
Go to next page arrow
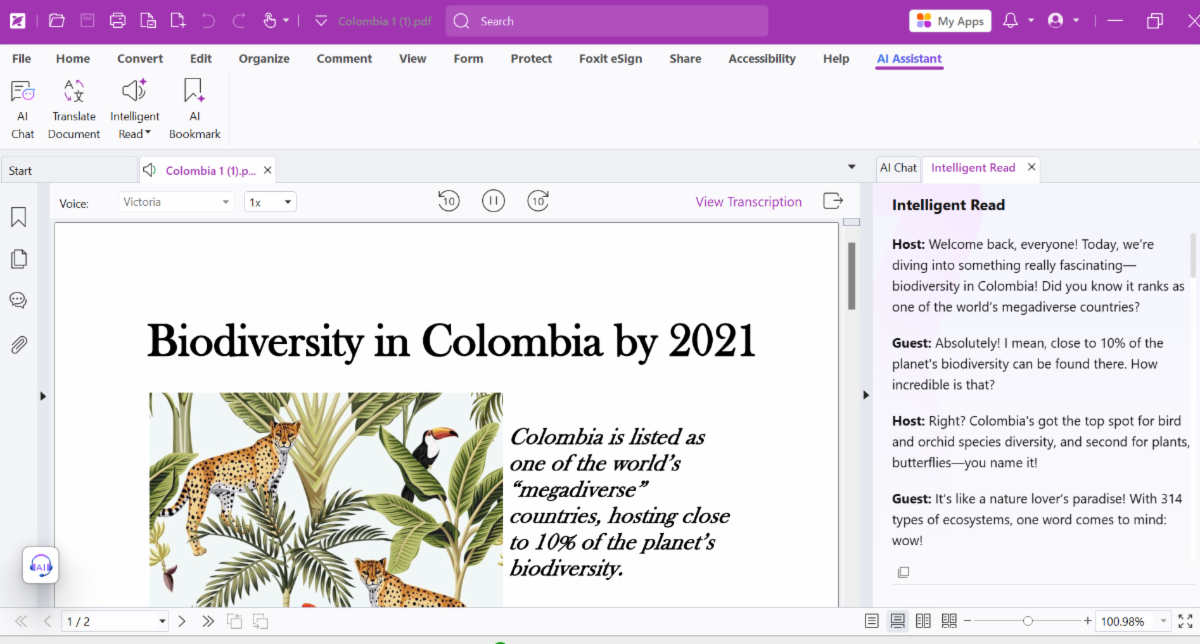(184, 621)
